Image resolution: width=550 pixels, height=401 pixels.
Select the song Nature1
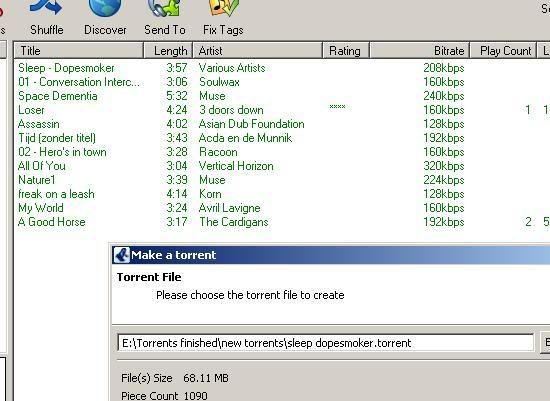click(37, 180)
